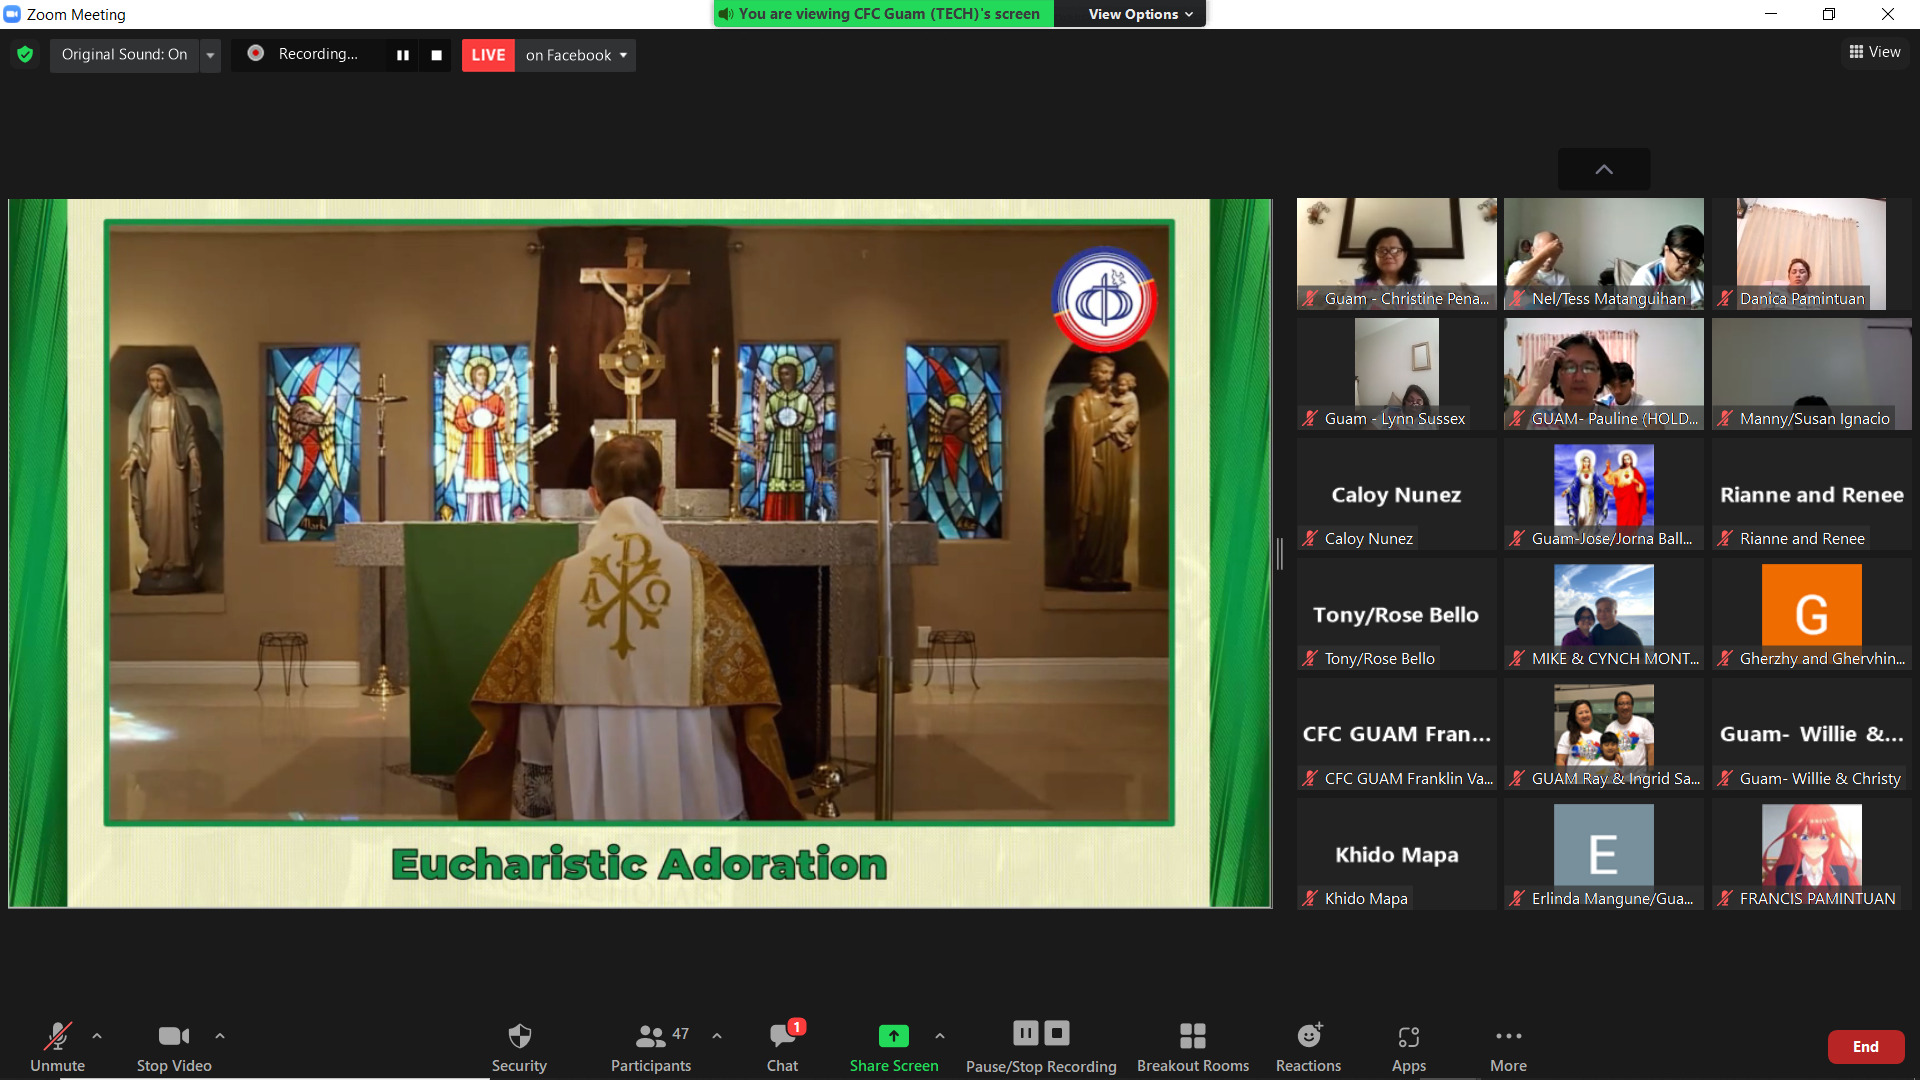Open video options caret beside Stop Video
The height and width of the screenshot is (1080, 1920).
pyautogui.click(x=220, y=1036)
